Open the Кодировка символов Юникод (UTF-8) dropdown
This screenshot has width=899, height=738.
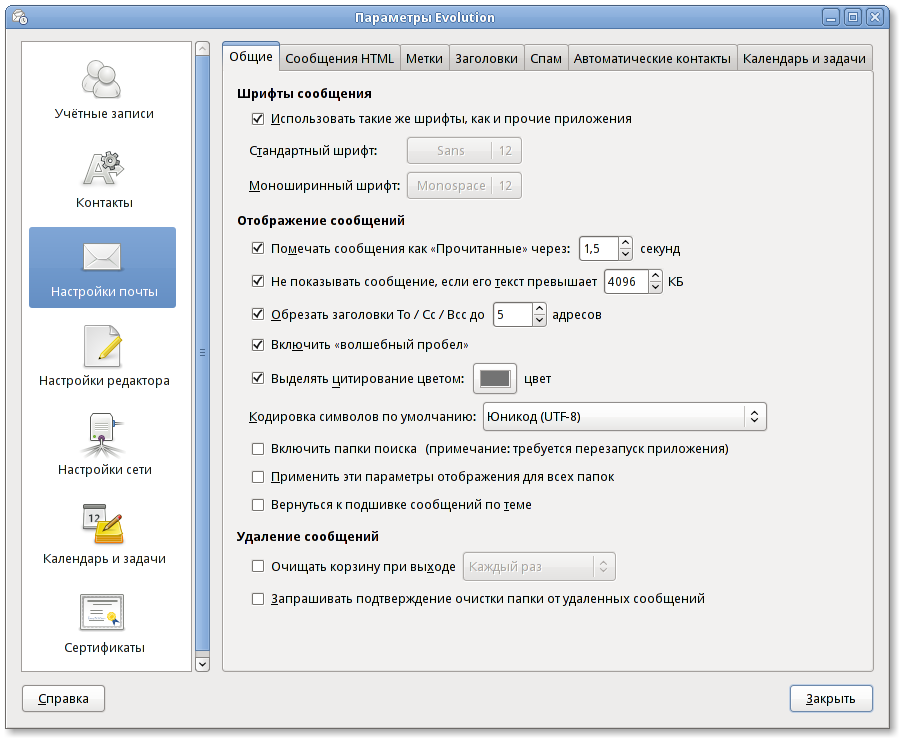coord(624,416)
